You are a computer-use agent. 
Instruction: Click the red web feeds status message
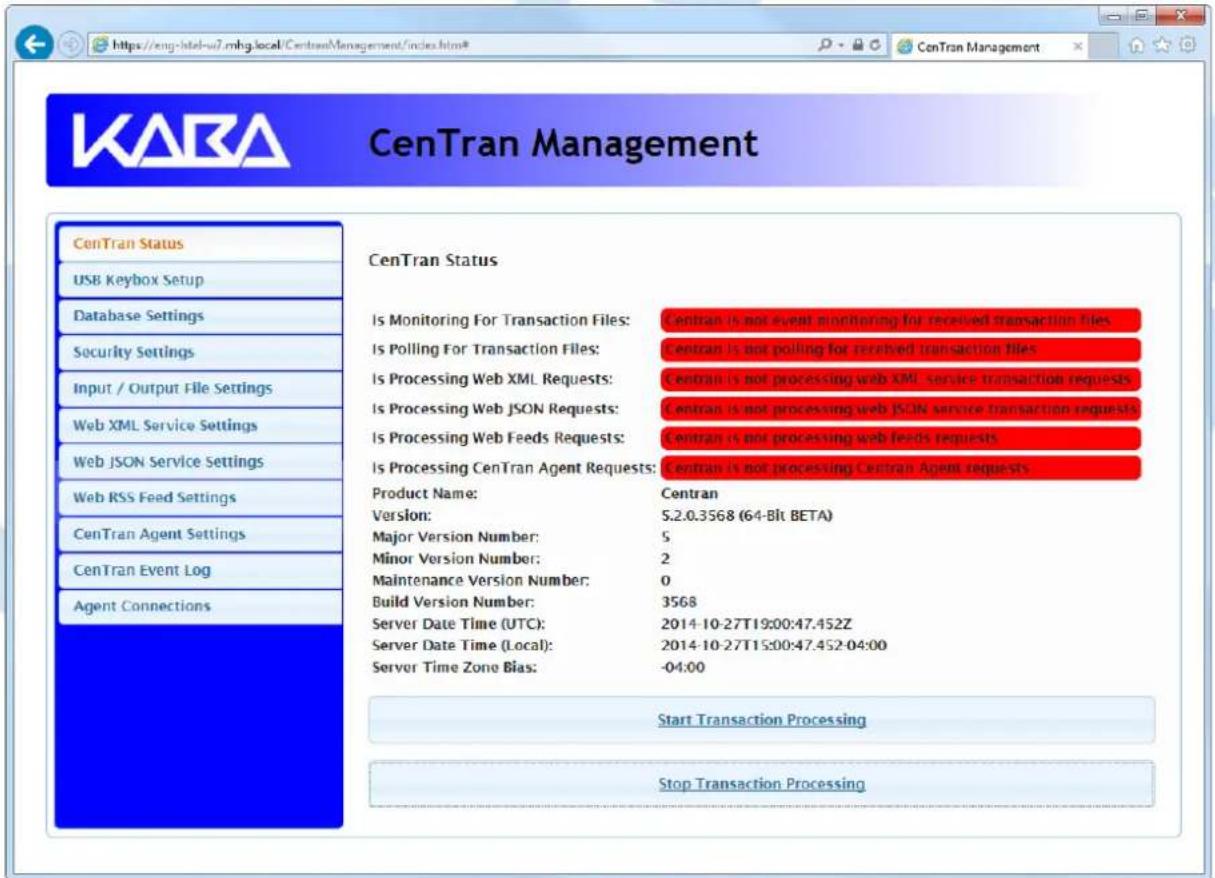click(900, 438)
